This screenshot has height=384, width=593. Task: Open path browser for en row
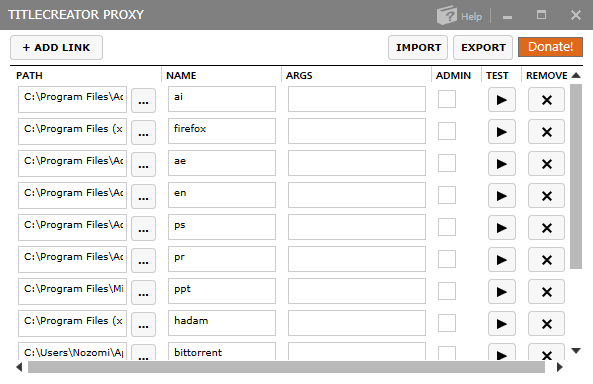[143, 196]
